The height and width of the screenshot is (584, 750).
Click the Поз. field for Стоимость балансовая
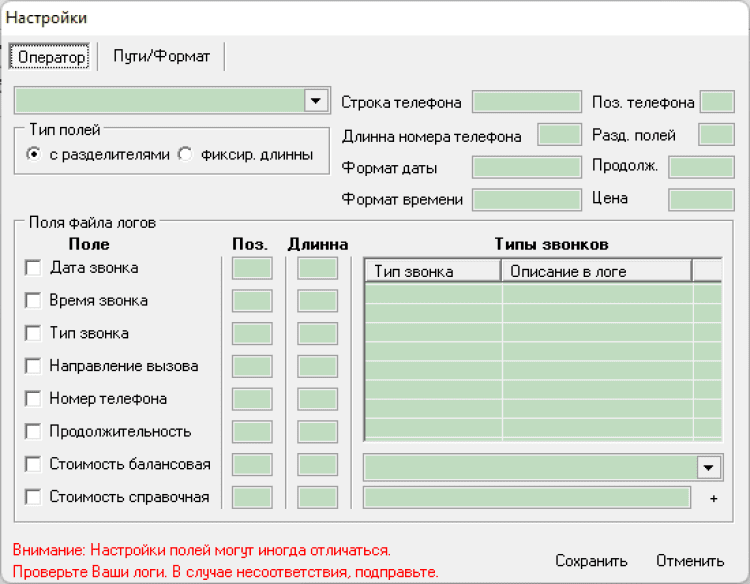click(x=252, y=464)
